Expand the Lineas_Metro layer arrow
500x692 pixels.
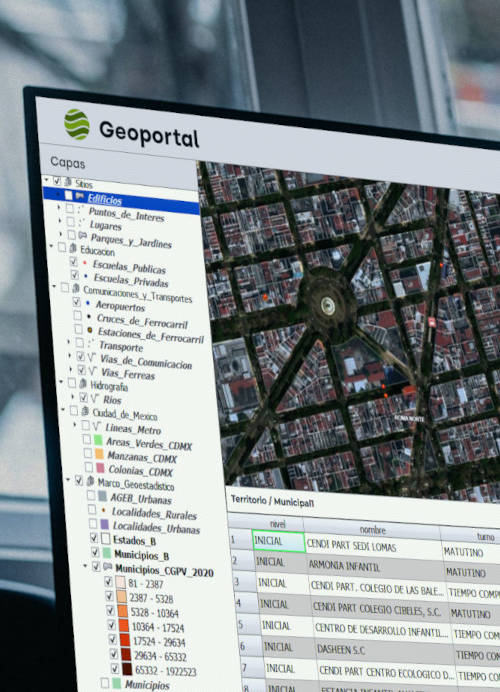[75, 425]
